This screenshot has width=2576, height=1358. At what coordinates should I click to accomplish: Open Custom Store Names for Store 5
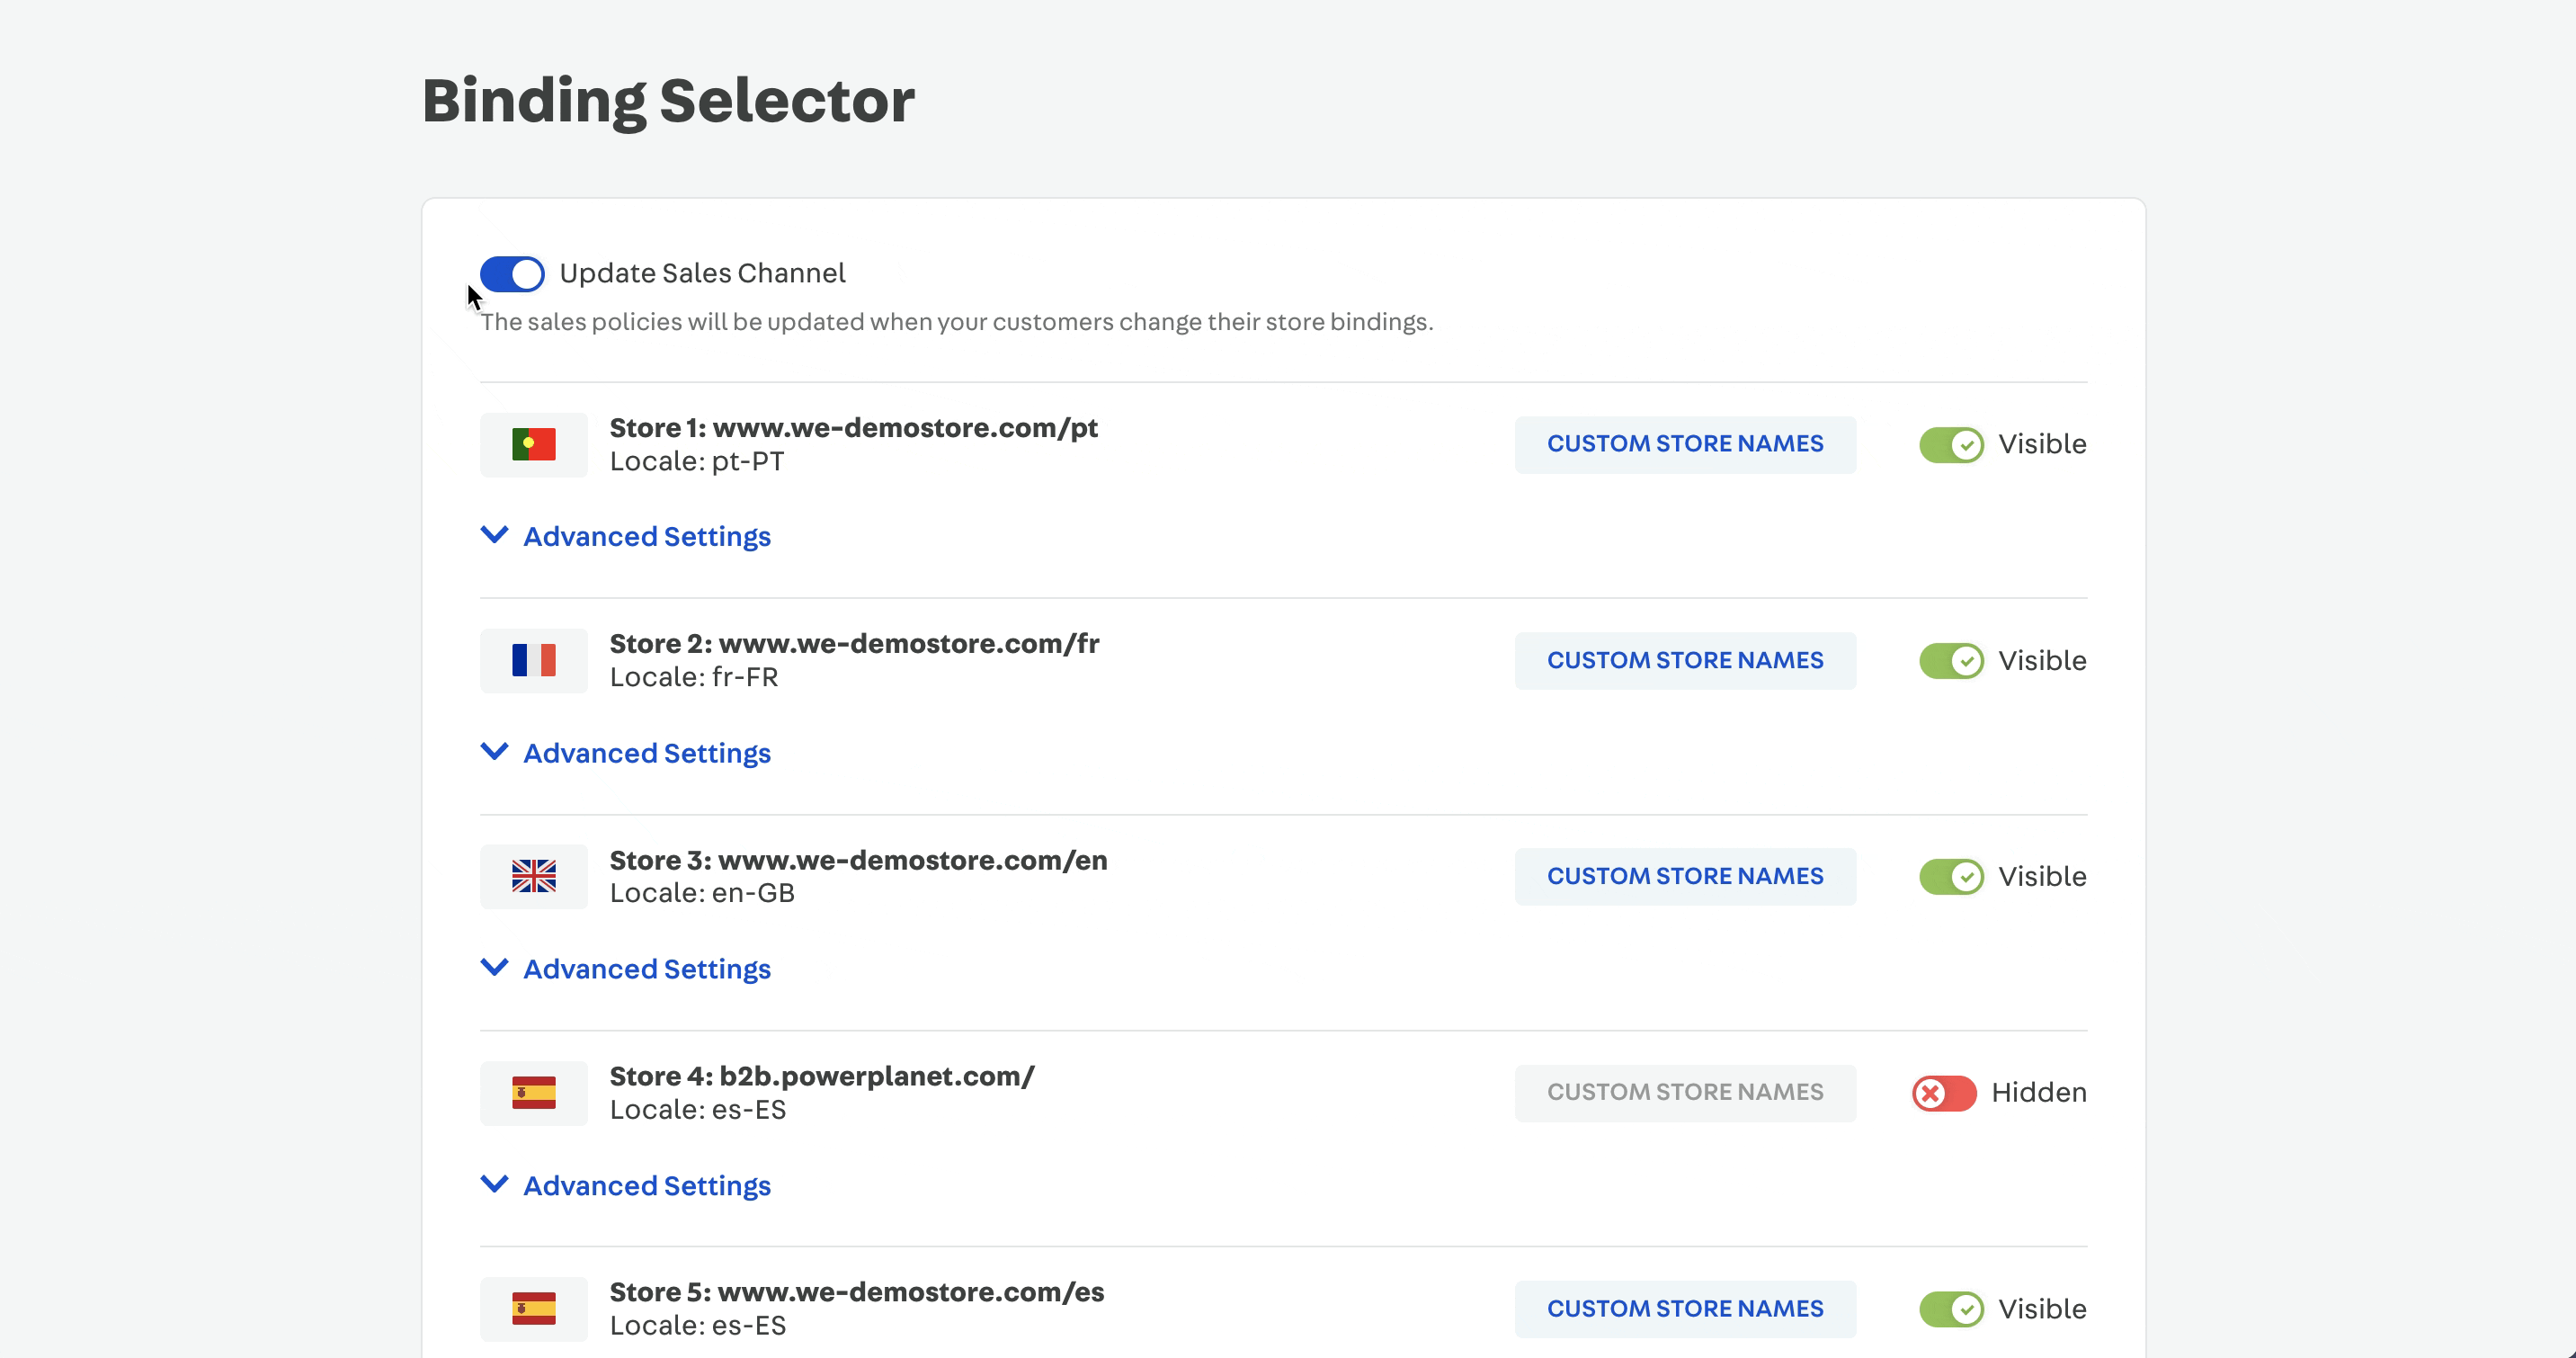tap(1684, 1308)
